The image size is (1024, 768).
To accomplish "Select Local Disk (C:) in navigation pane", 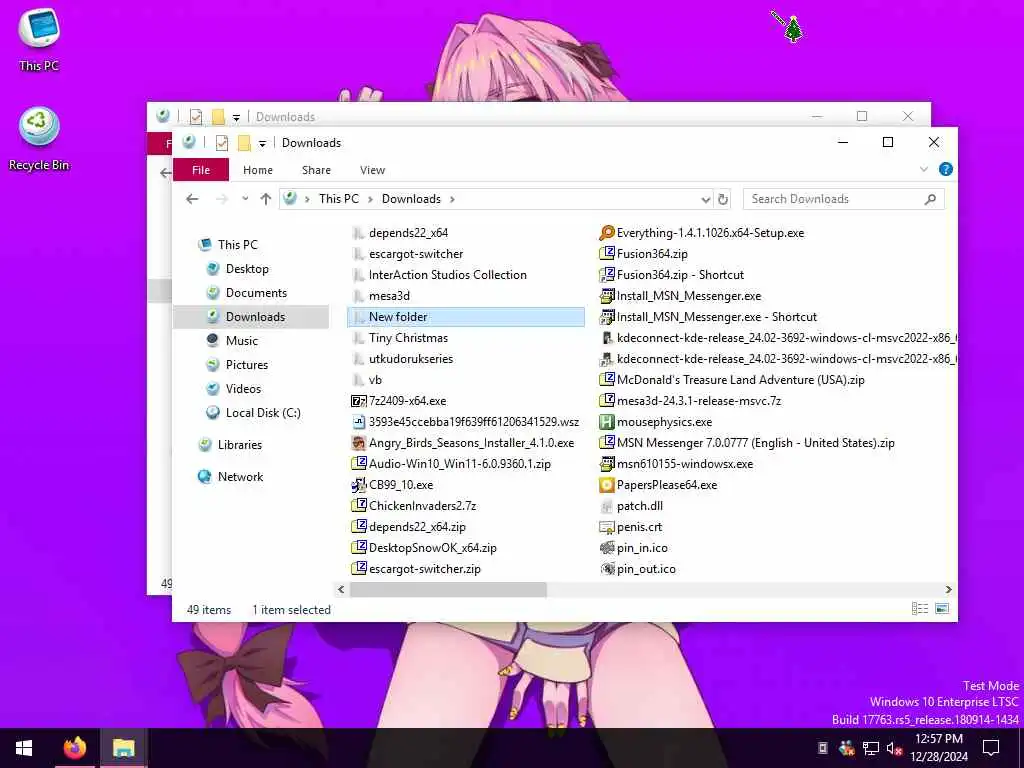I will (x=263, y=413).
